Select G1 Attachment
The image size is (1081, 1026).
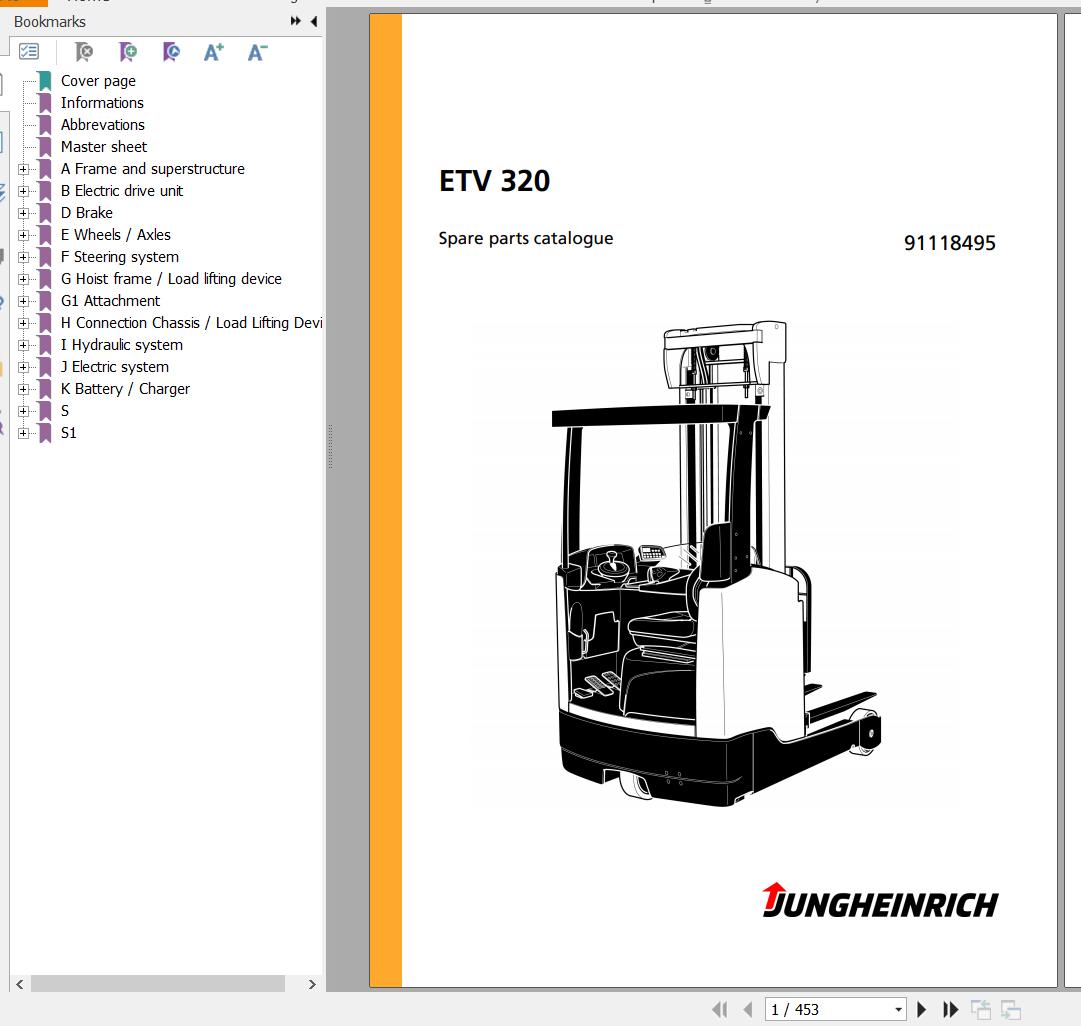click(110, 301)
